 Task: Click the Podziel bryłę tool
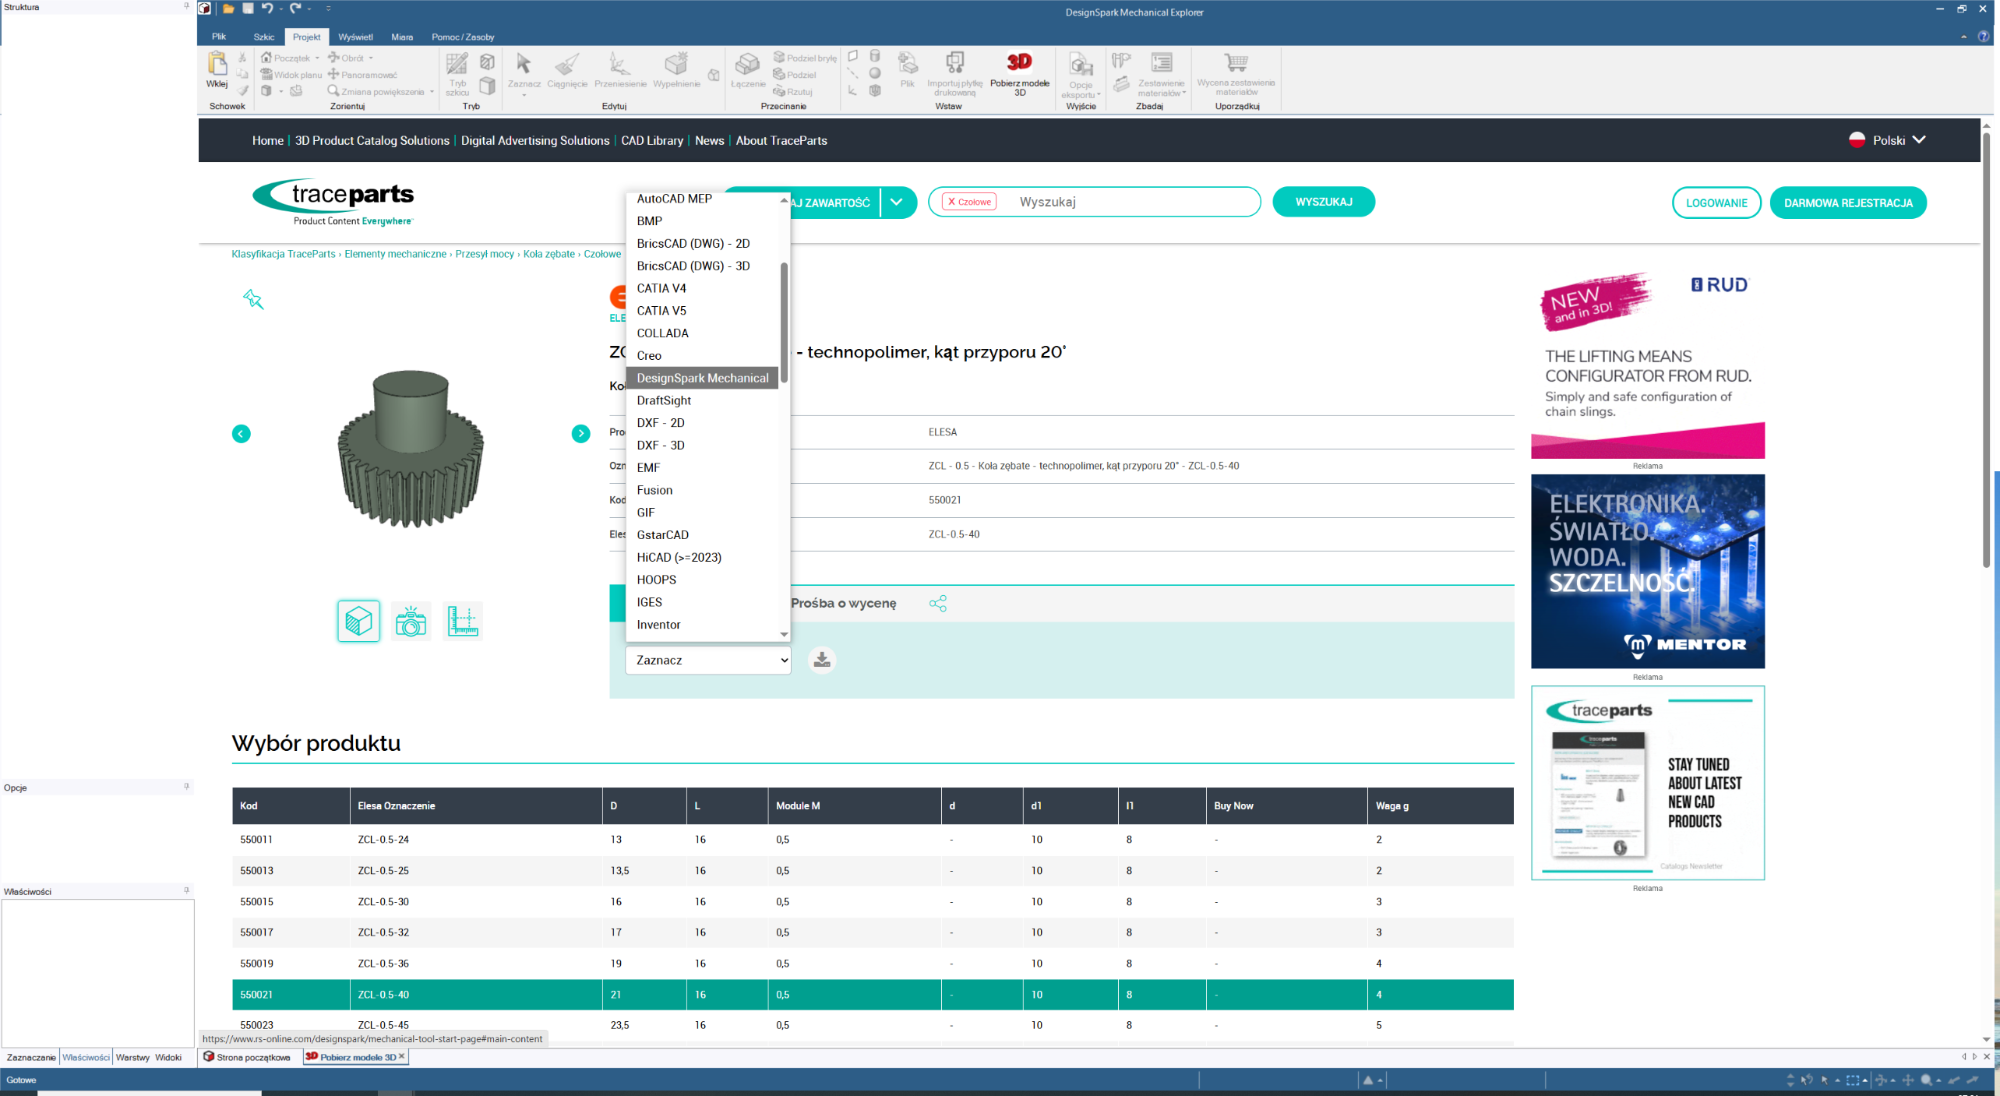[805, 58]
